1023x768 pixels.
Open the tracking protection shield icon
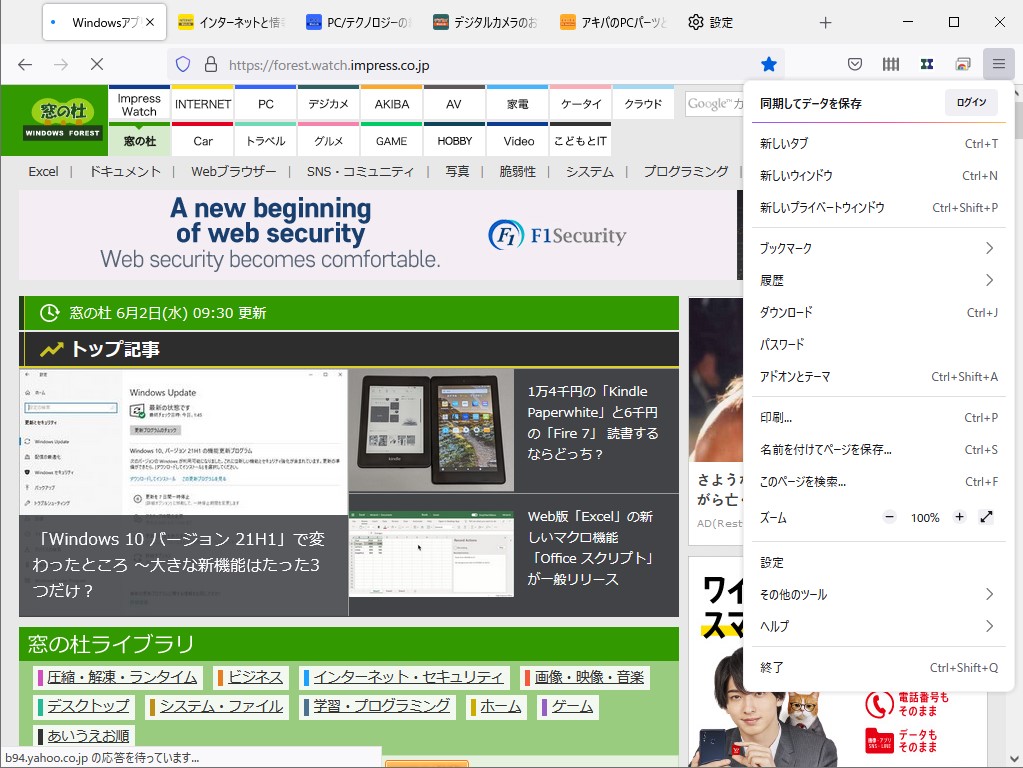[182, 63]
